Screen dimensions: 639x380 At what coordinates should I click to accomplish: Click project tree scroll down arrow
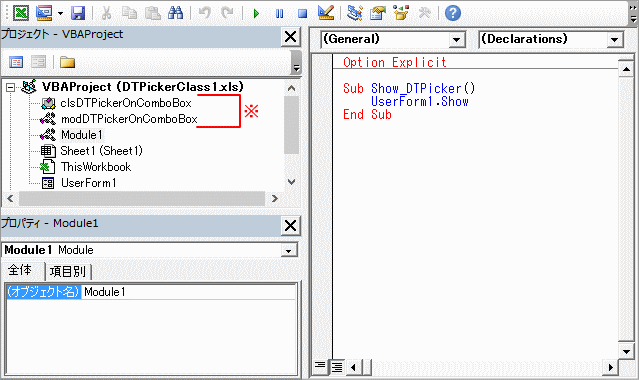tap(291, 182)
